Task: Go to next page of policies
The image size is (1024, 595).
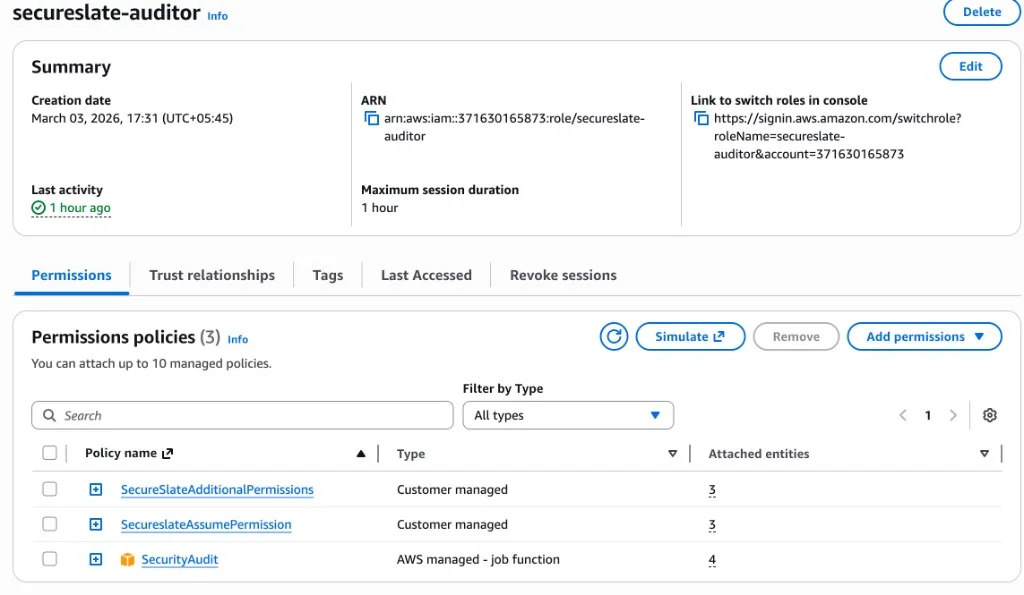Action: 953,415
